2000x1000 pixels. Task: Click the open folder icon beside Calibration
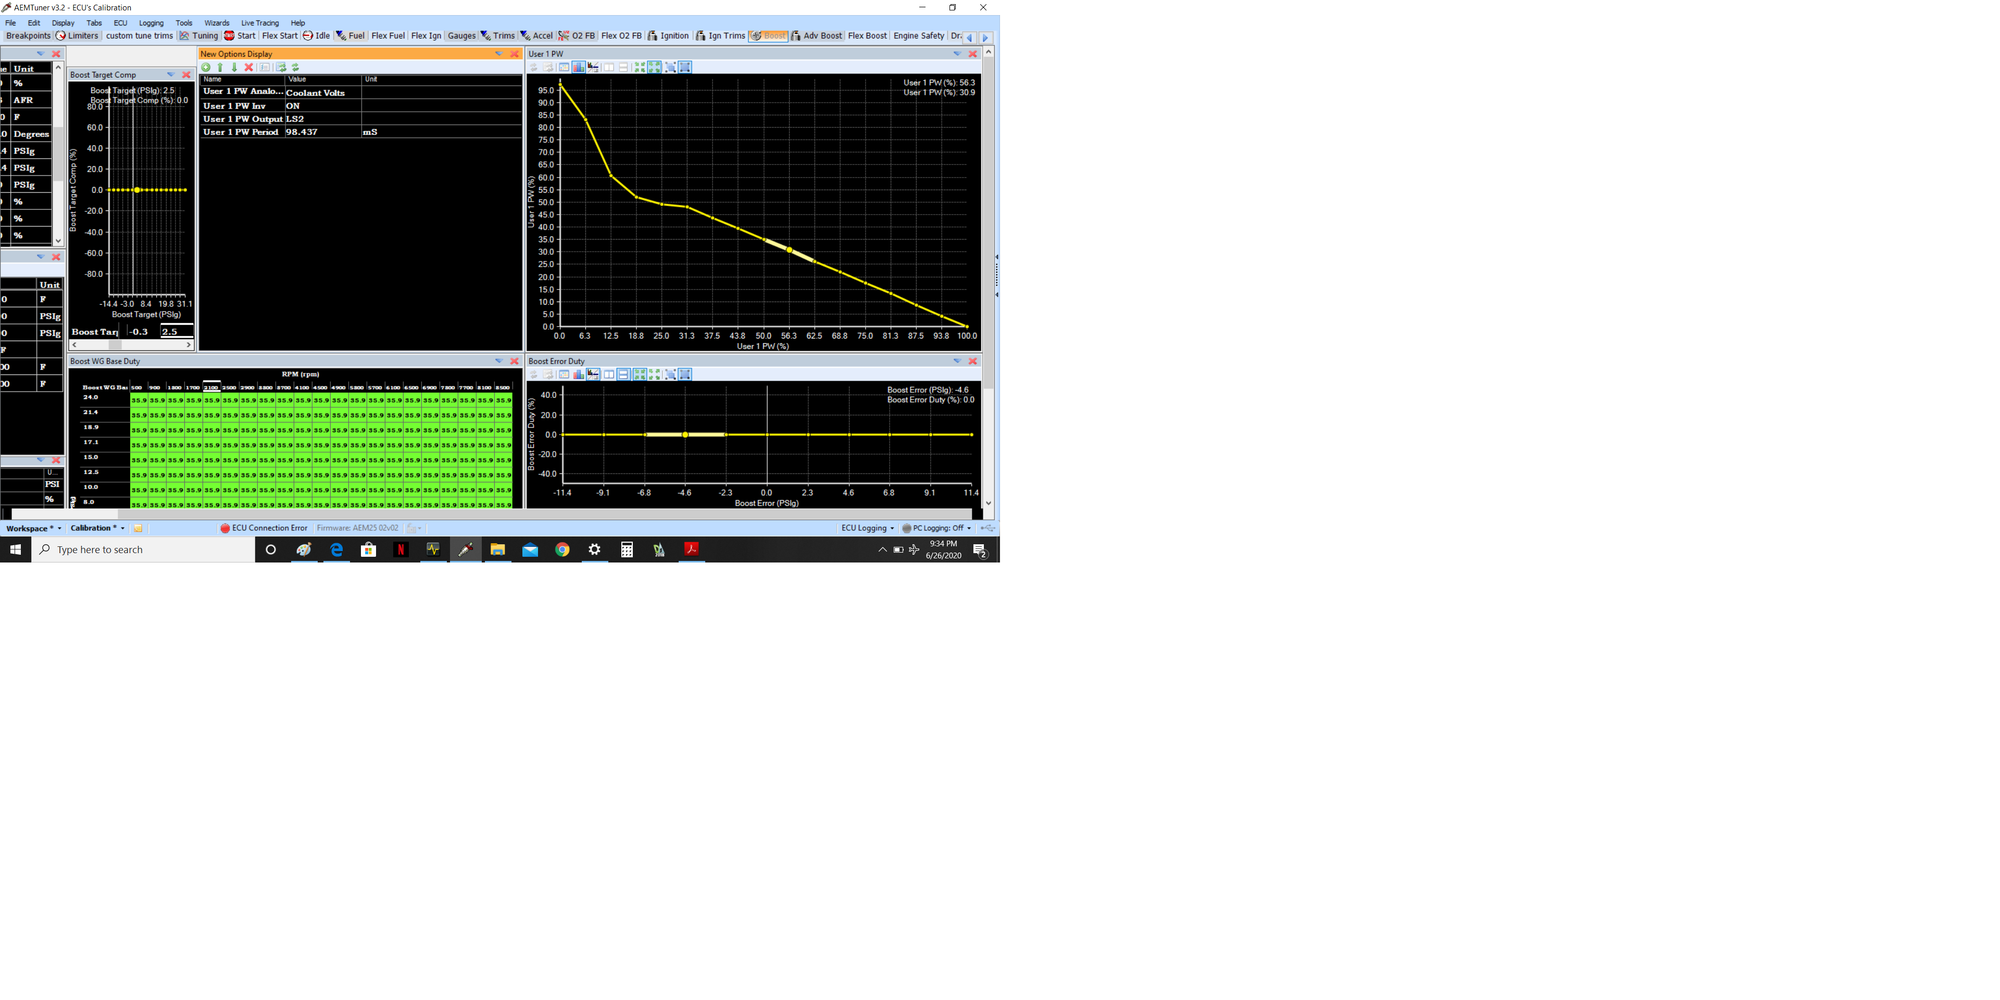pyautogui.click(x=138, y=528)
